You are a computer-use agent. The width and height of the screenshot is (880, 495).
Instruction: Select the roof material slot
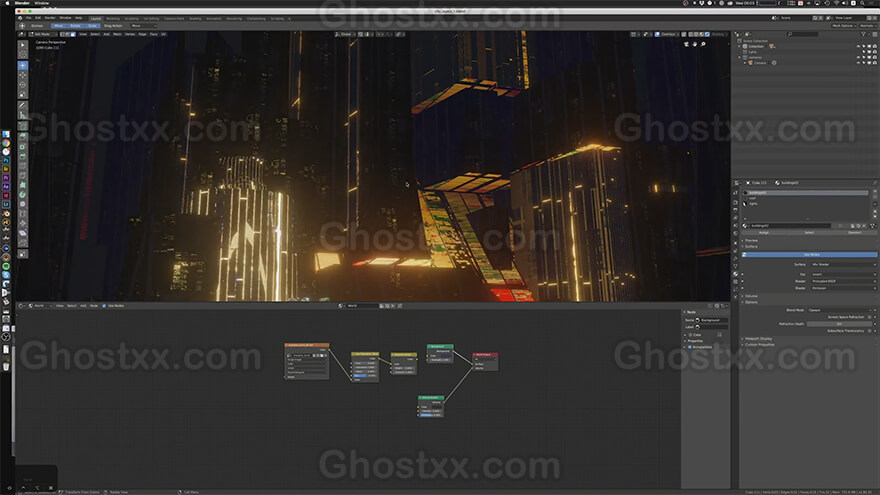pos(805,198)
